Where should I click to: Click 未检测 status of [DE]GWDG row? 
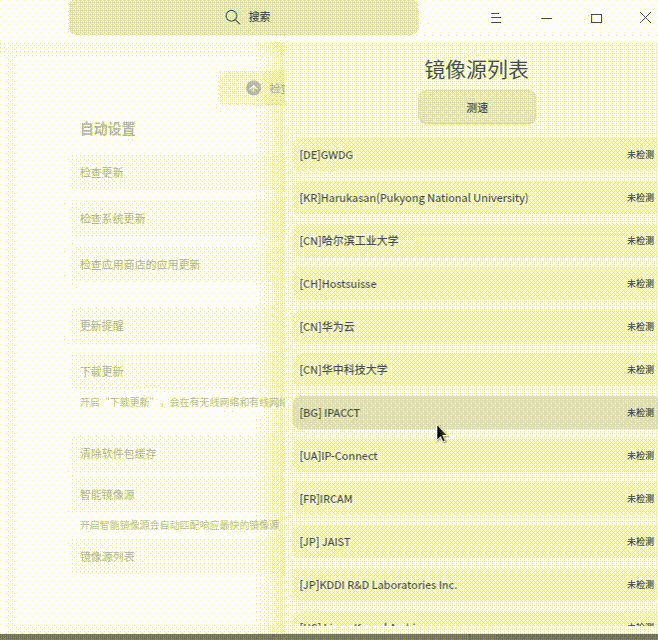click(x=641, y=155)
